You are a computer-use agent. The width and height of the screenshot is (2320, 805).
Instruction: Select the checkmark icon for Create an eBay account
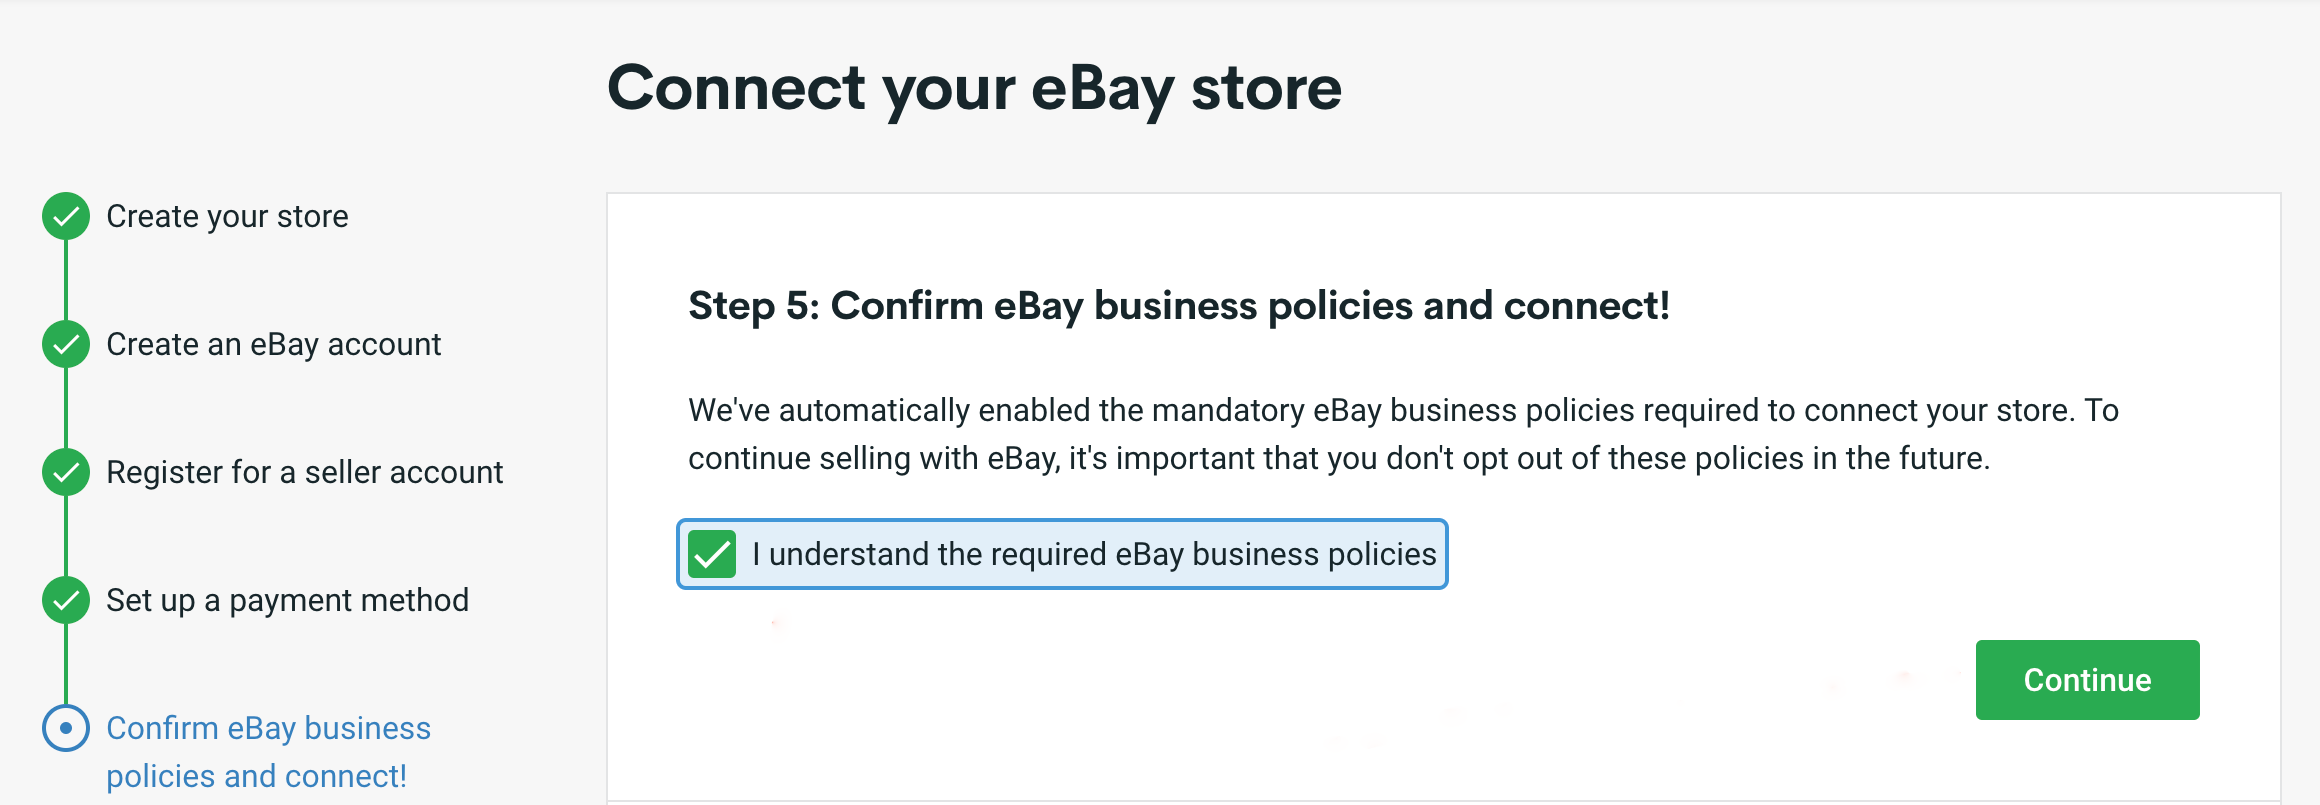(65, 343)
